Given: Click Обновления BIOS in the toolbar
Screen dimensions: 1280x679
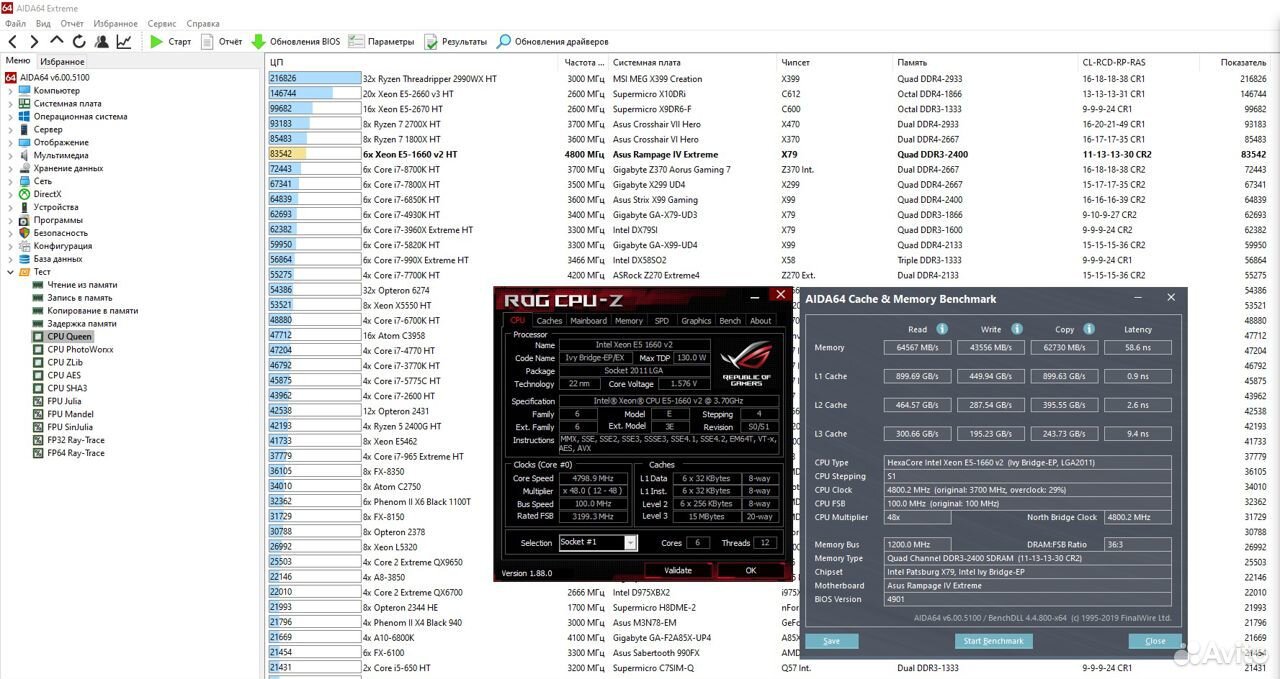Looking at the screenshot, I should click(x=296, y=42).
